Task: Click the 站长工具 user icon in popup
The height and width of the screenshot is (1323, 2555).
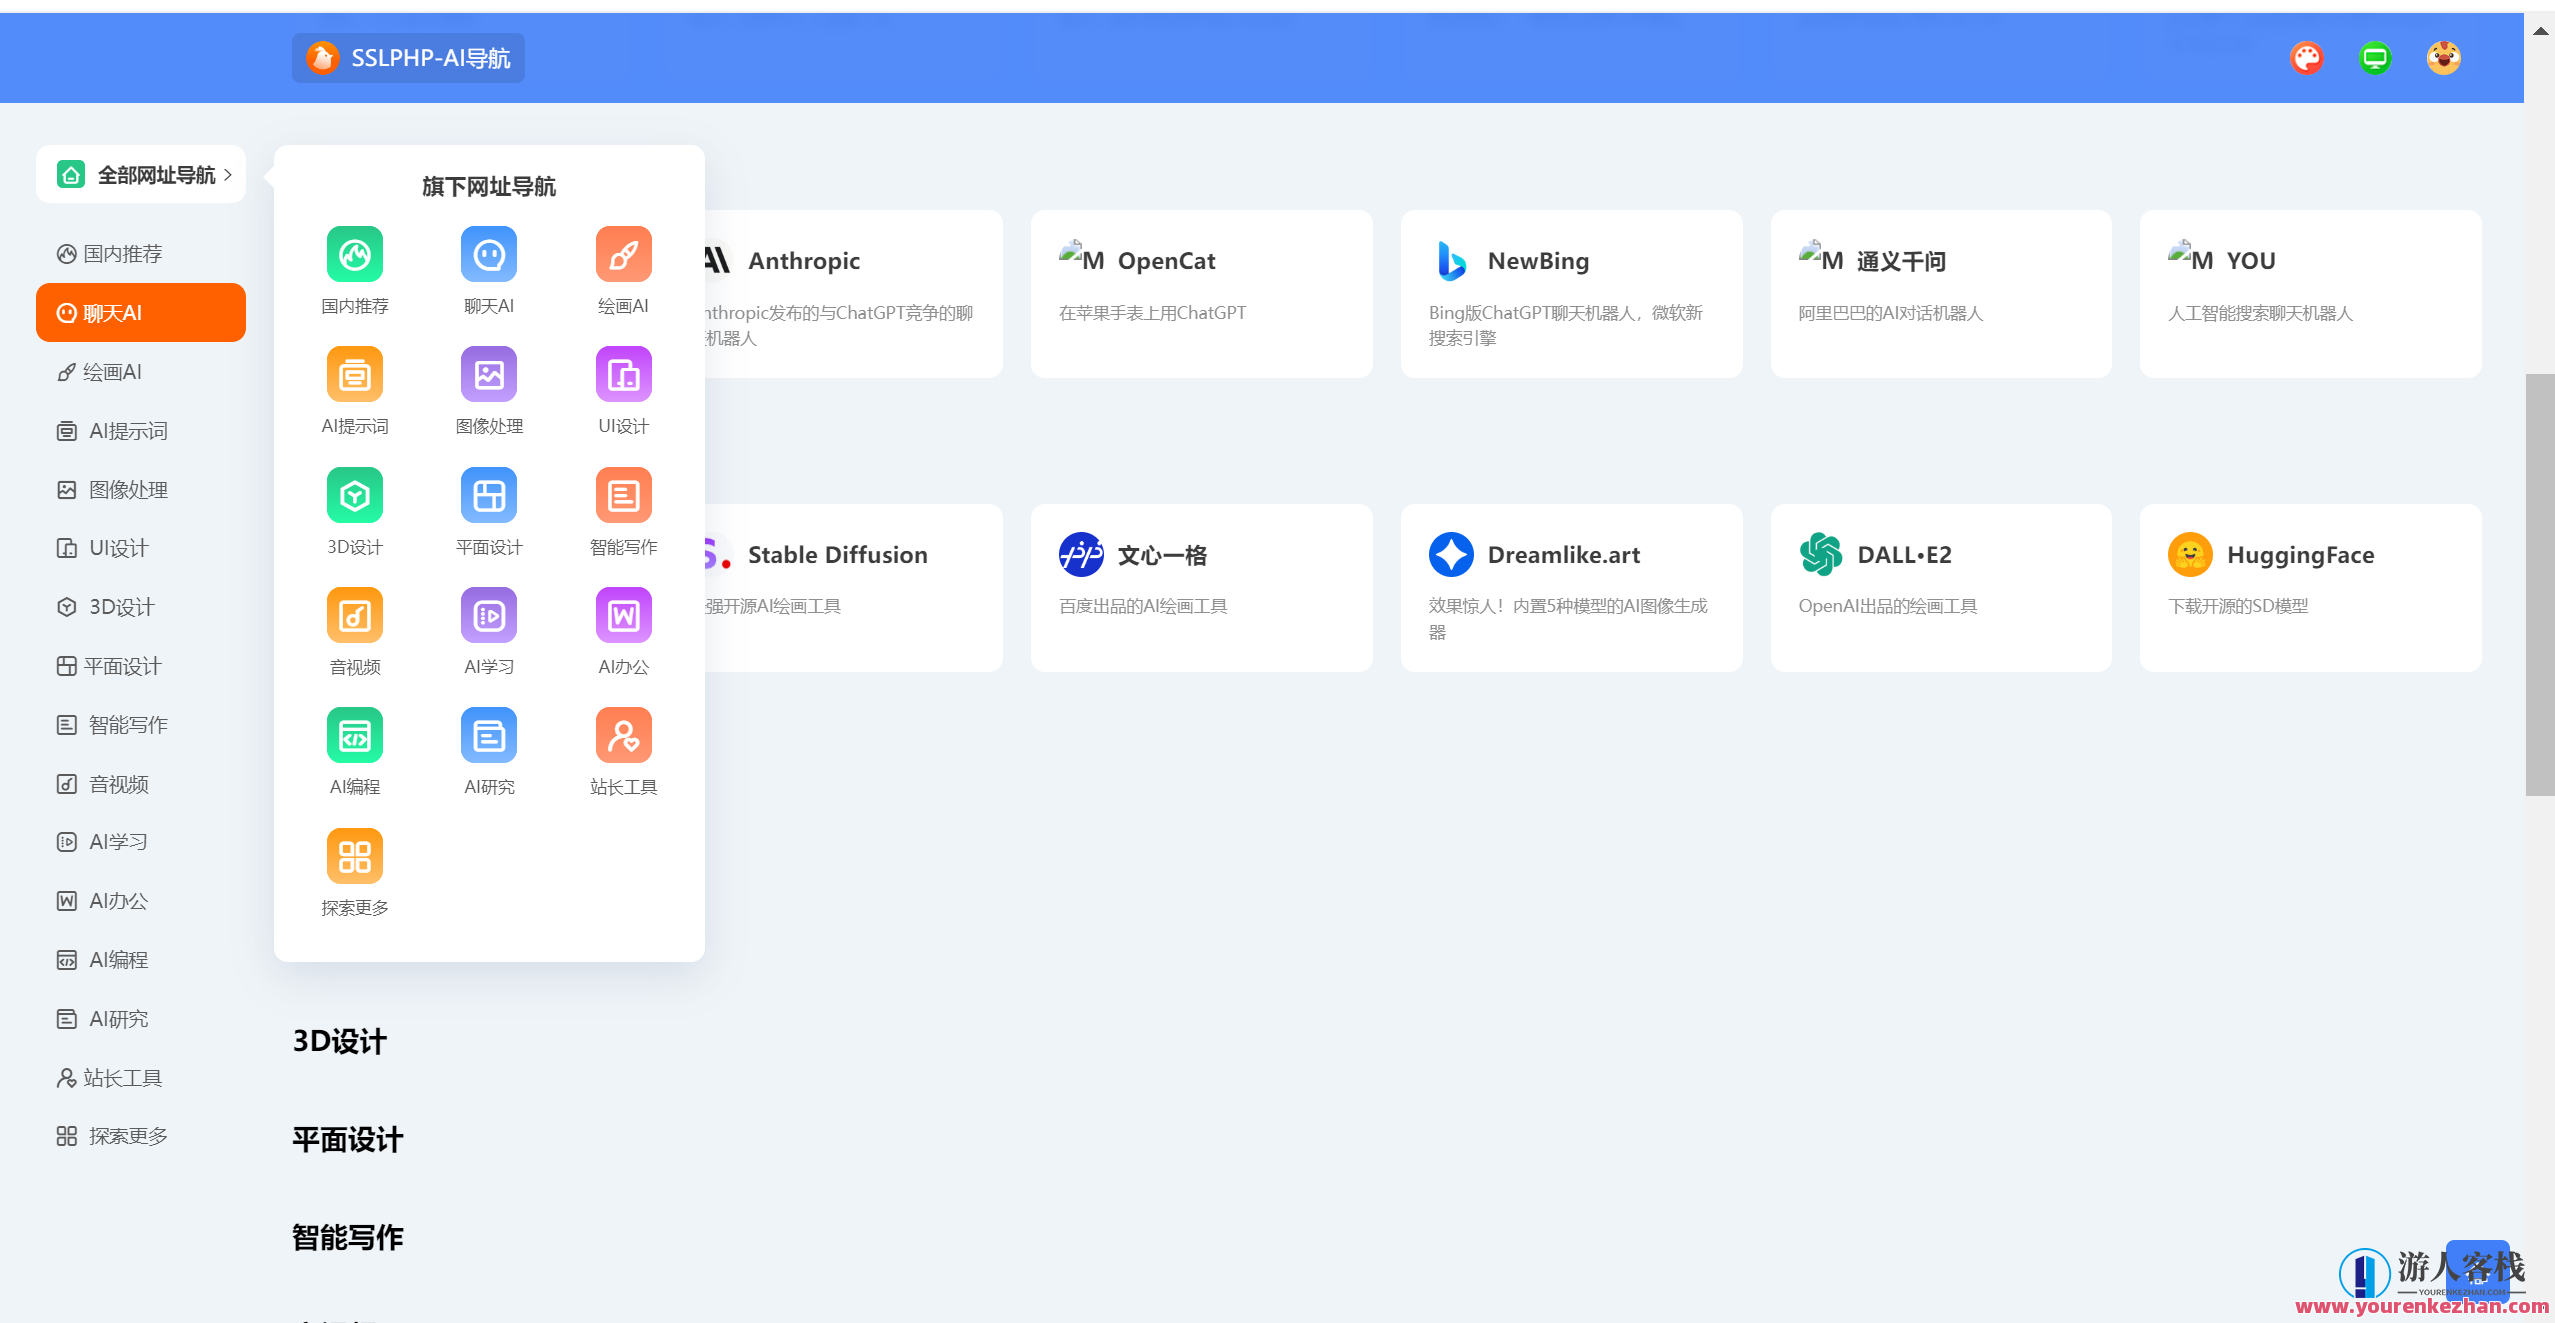Action: (x=623, y=736)
